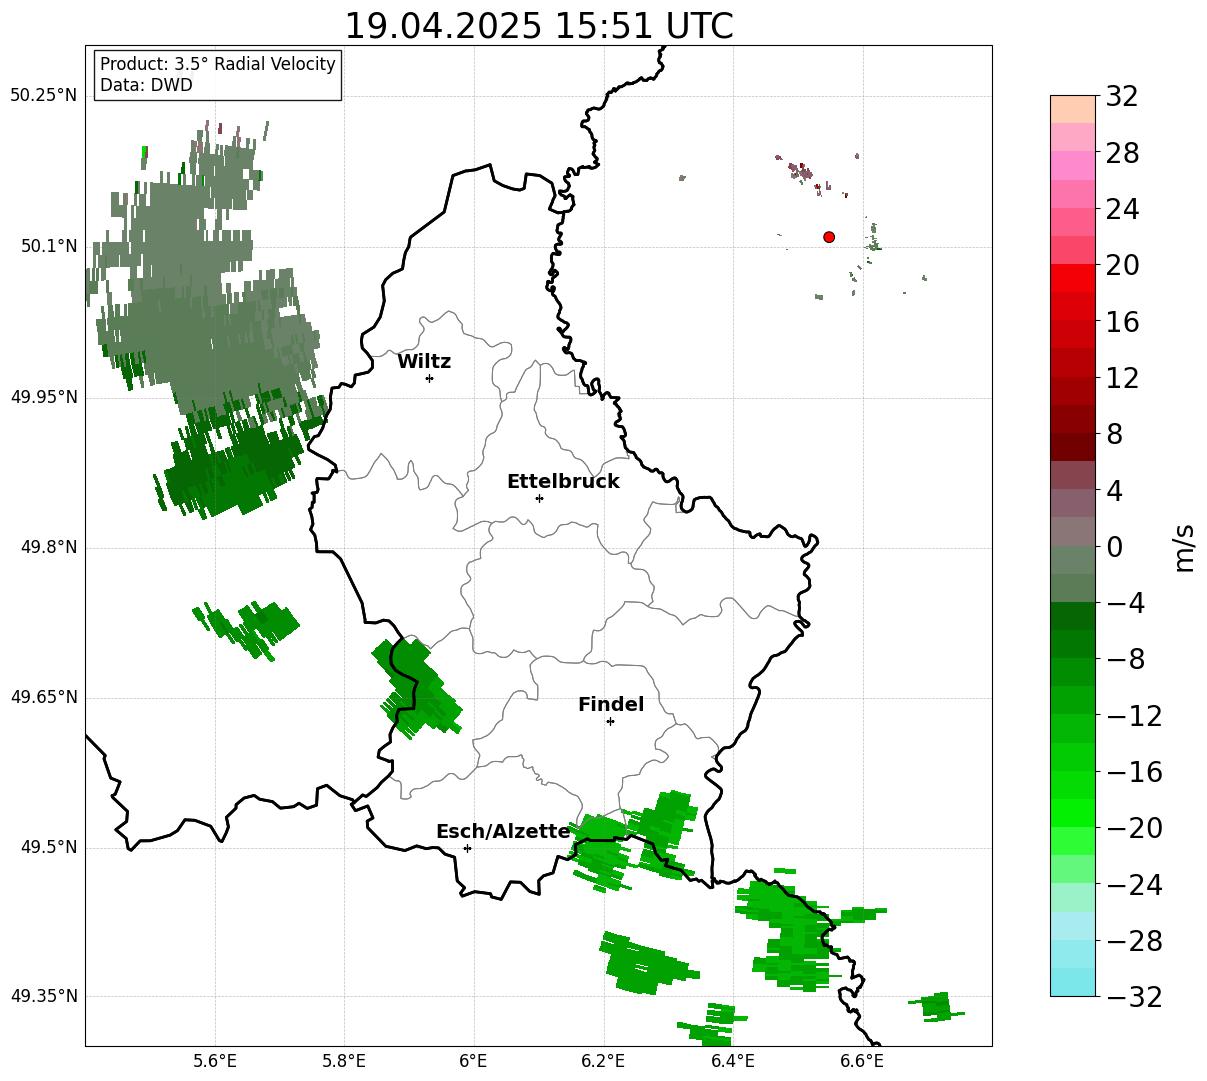
Task: Click the 6.2°E longitude label
Action: click(x=604, y=1061)
